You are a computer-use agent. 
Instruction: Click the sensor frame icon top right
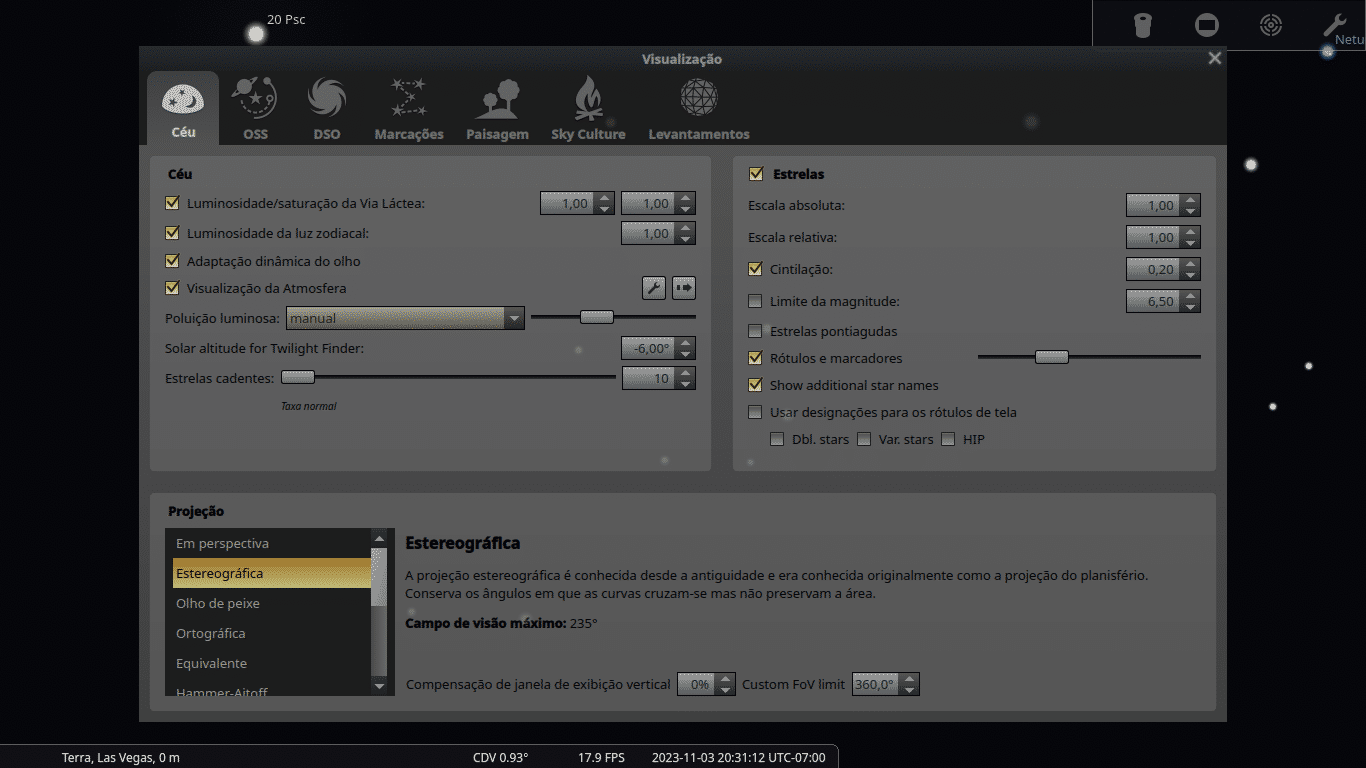[1207, 25]
